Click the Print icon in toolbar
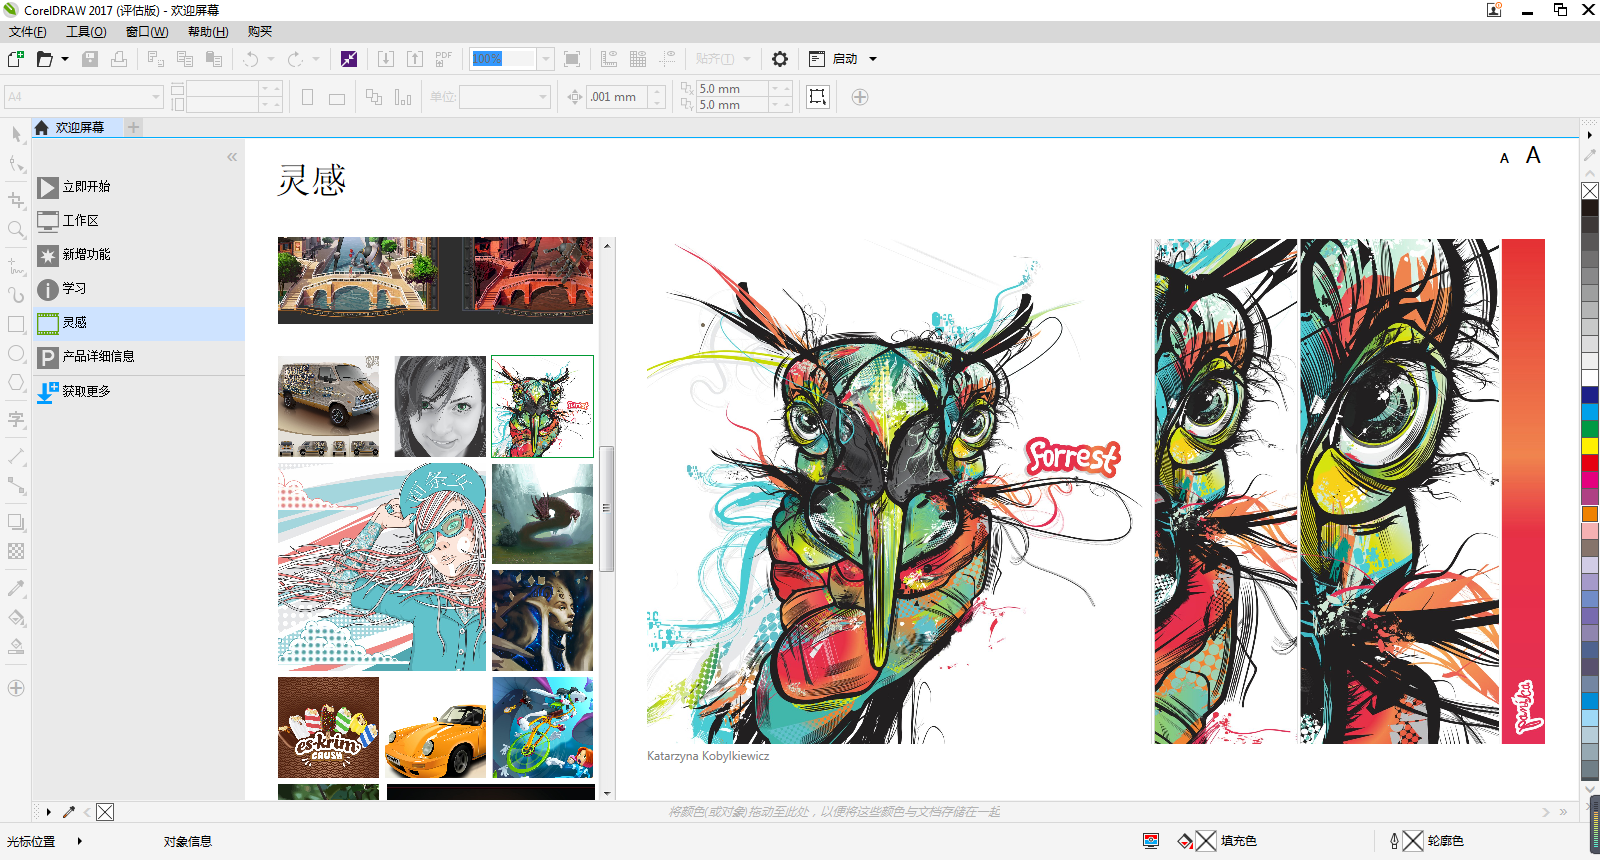 click(x=119, y=59)
